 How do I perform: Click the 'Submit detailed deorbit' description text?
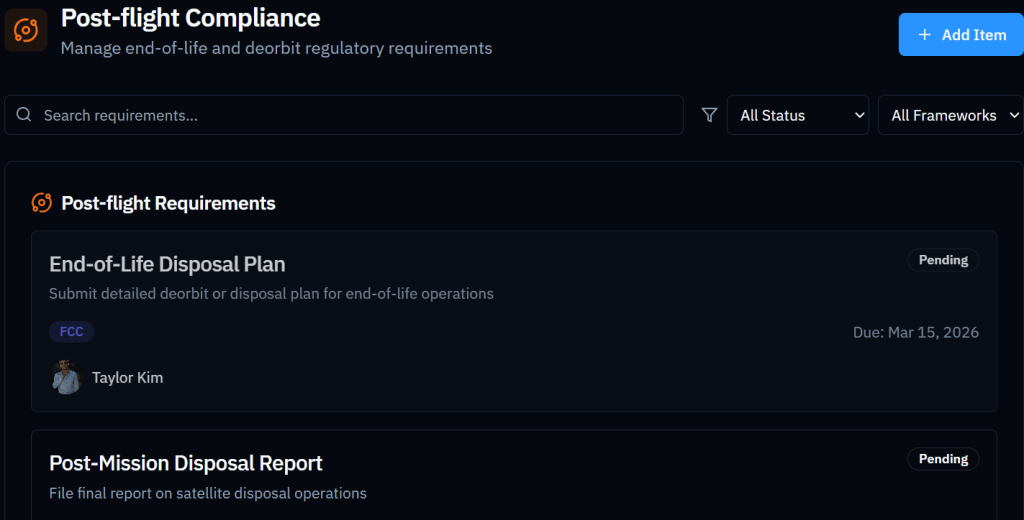(x=271, y=294)
